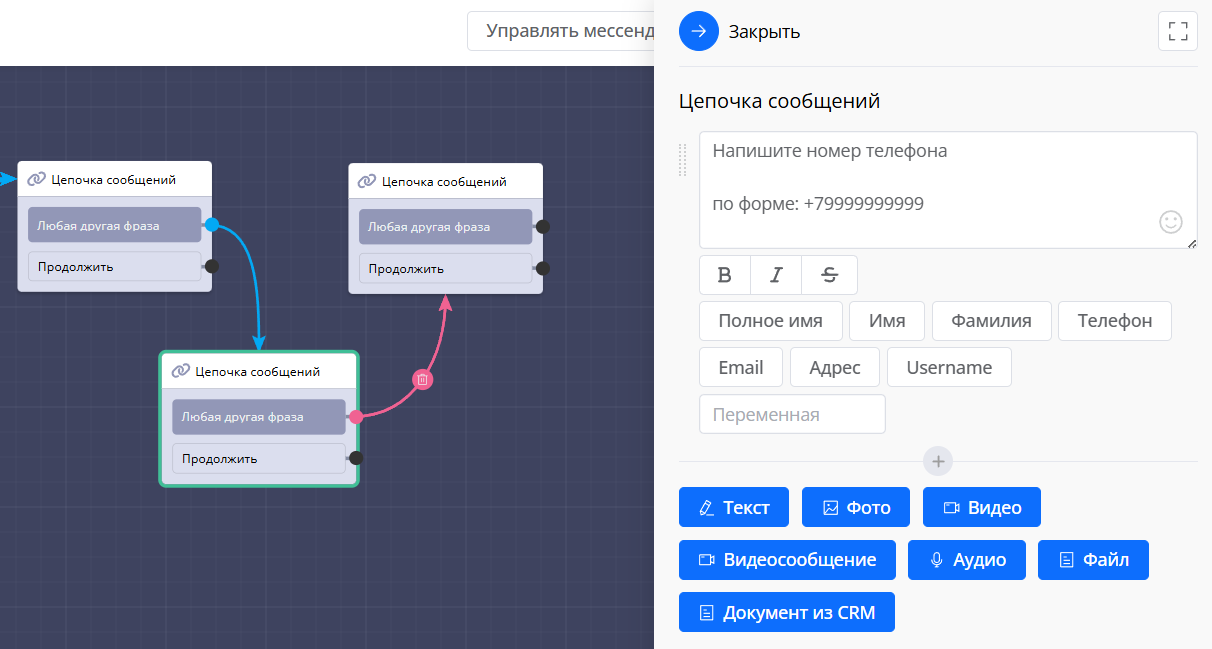
Task: Insert the Телефон variable
Action: pos(1114,321)
